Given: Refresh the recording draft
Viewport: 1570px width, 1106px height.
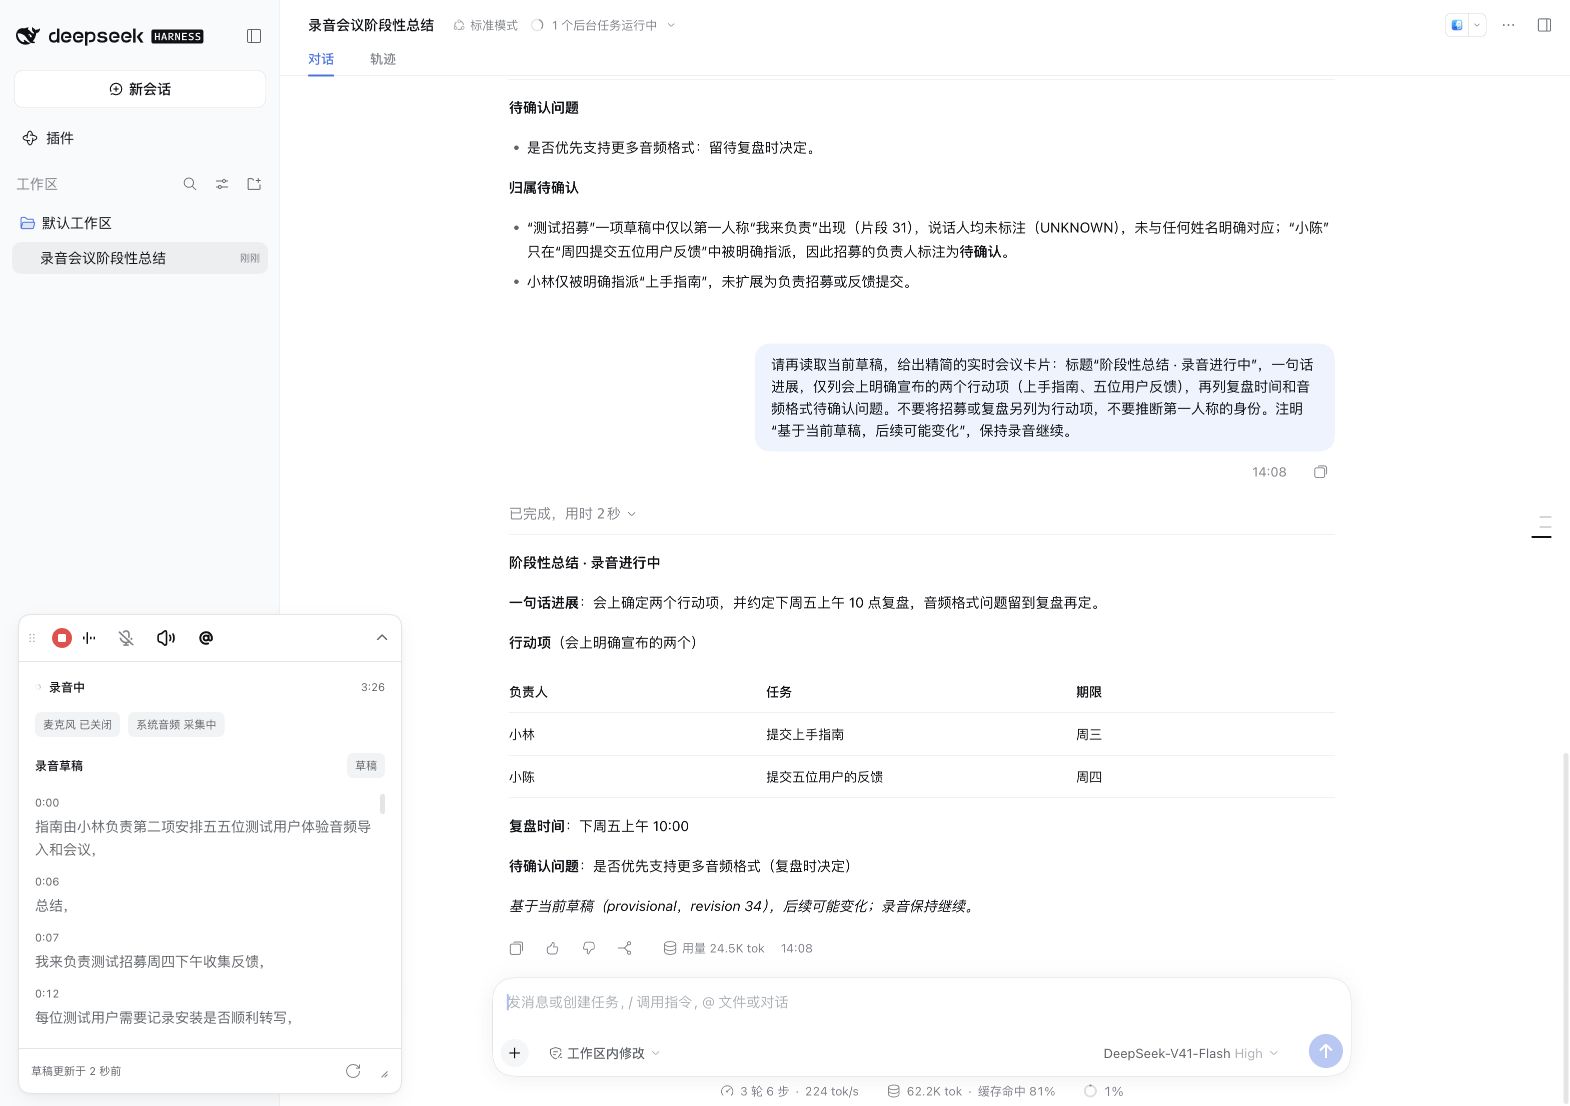Looking at the screenshot, I should coord(353,1071).
